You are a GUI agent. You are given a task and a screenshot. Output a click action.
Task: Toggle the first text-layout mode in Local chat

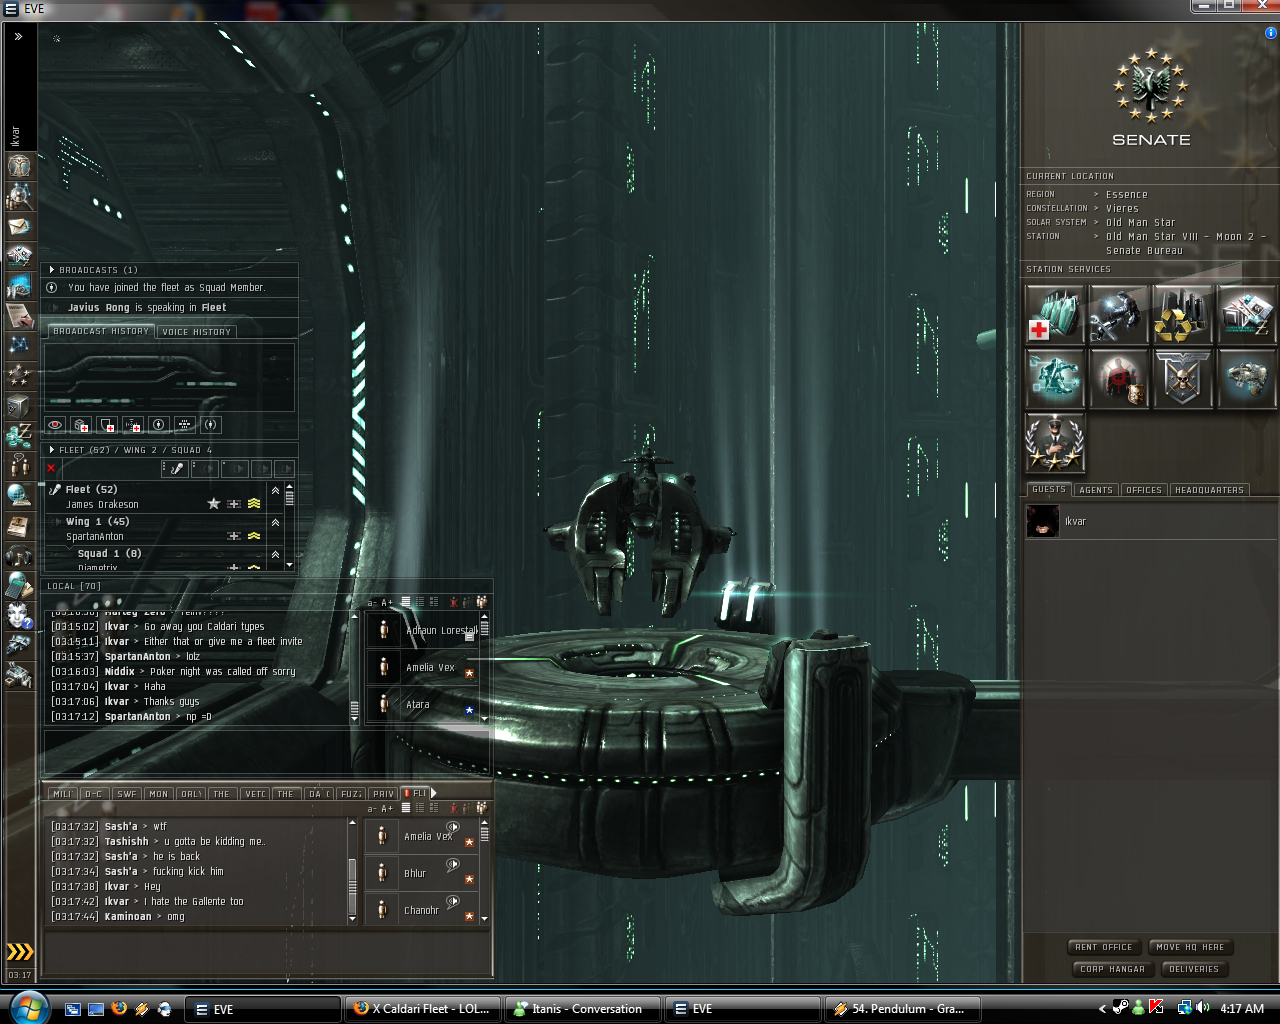coord(406,602)
